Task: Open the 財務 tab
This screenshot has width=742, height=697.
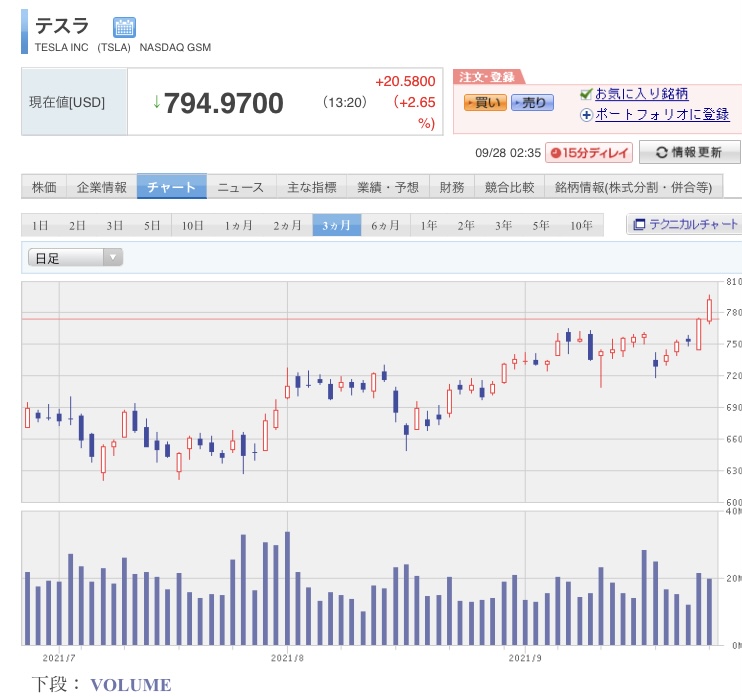Action: pyautogui.click(x=452, y=187)
